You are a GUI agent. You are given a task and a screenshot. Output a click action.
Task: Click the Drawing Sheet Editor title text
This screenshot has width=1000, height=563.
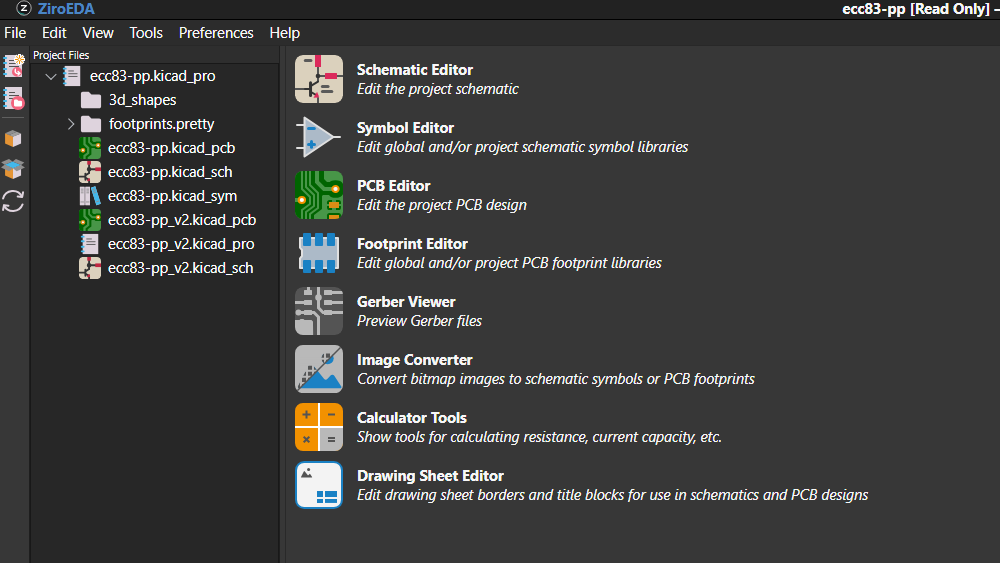[x=430, y=476]
